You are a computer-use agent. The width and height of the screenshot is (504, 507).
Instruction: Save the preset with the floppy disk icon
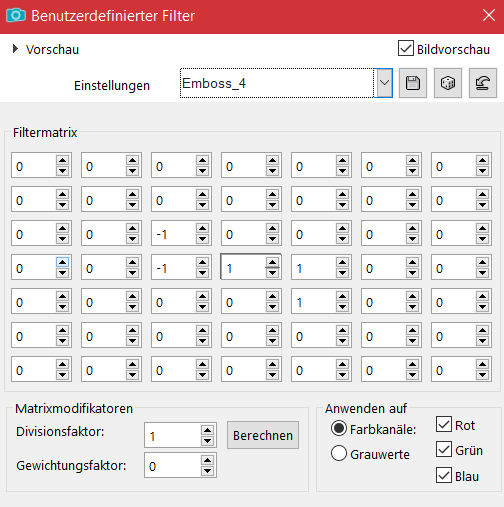click(x=413, y=83)
